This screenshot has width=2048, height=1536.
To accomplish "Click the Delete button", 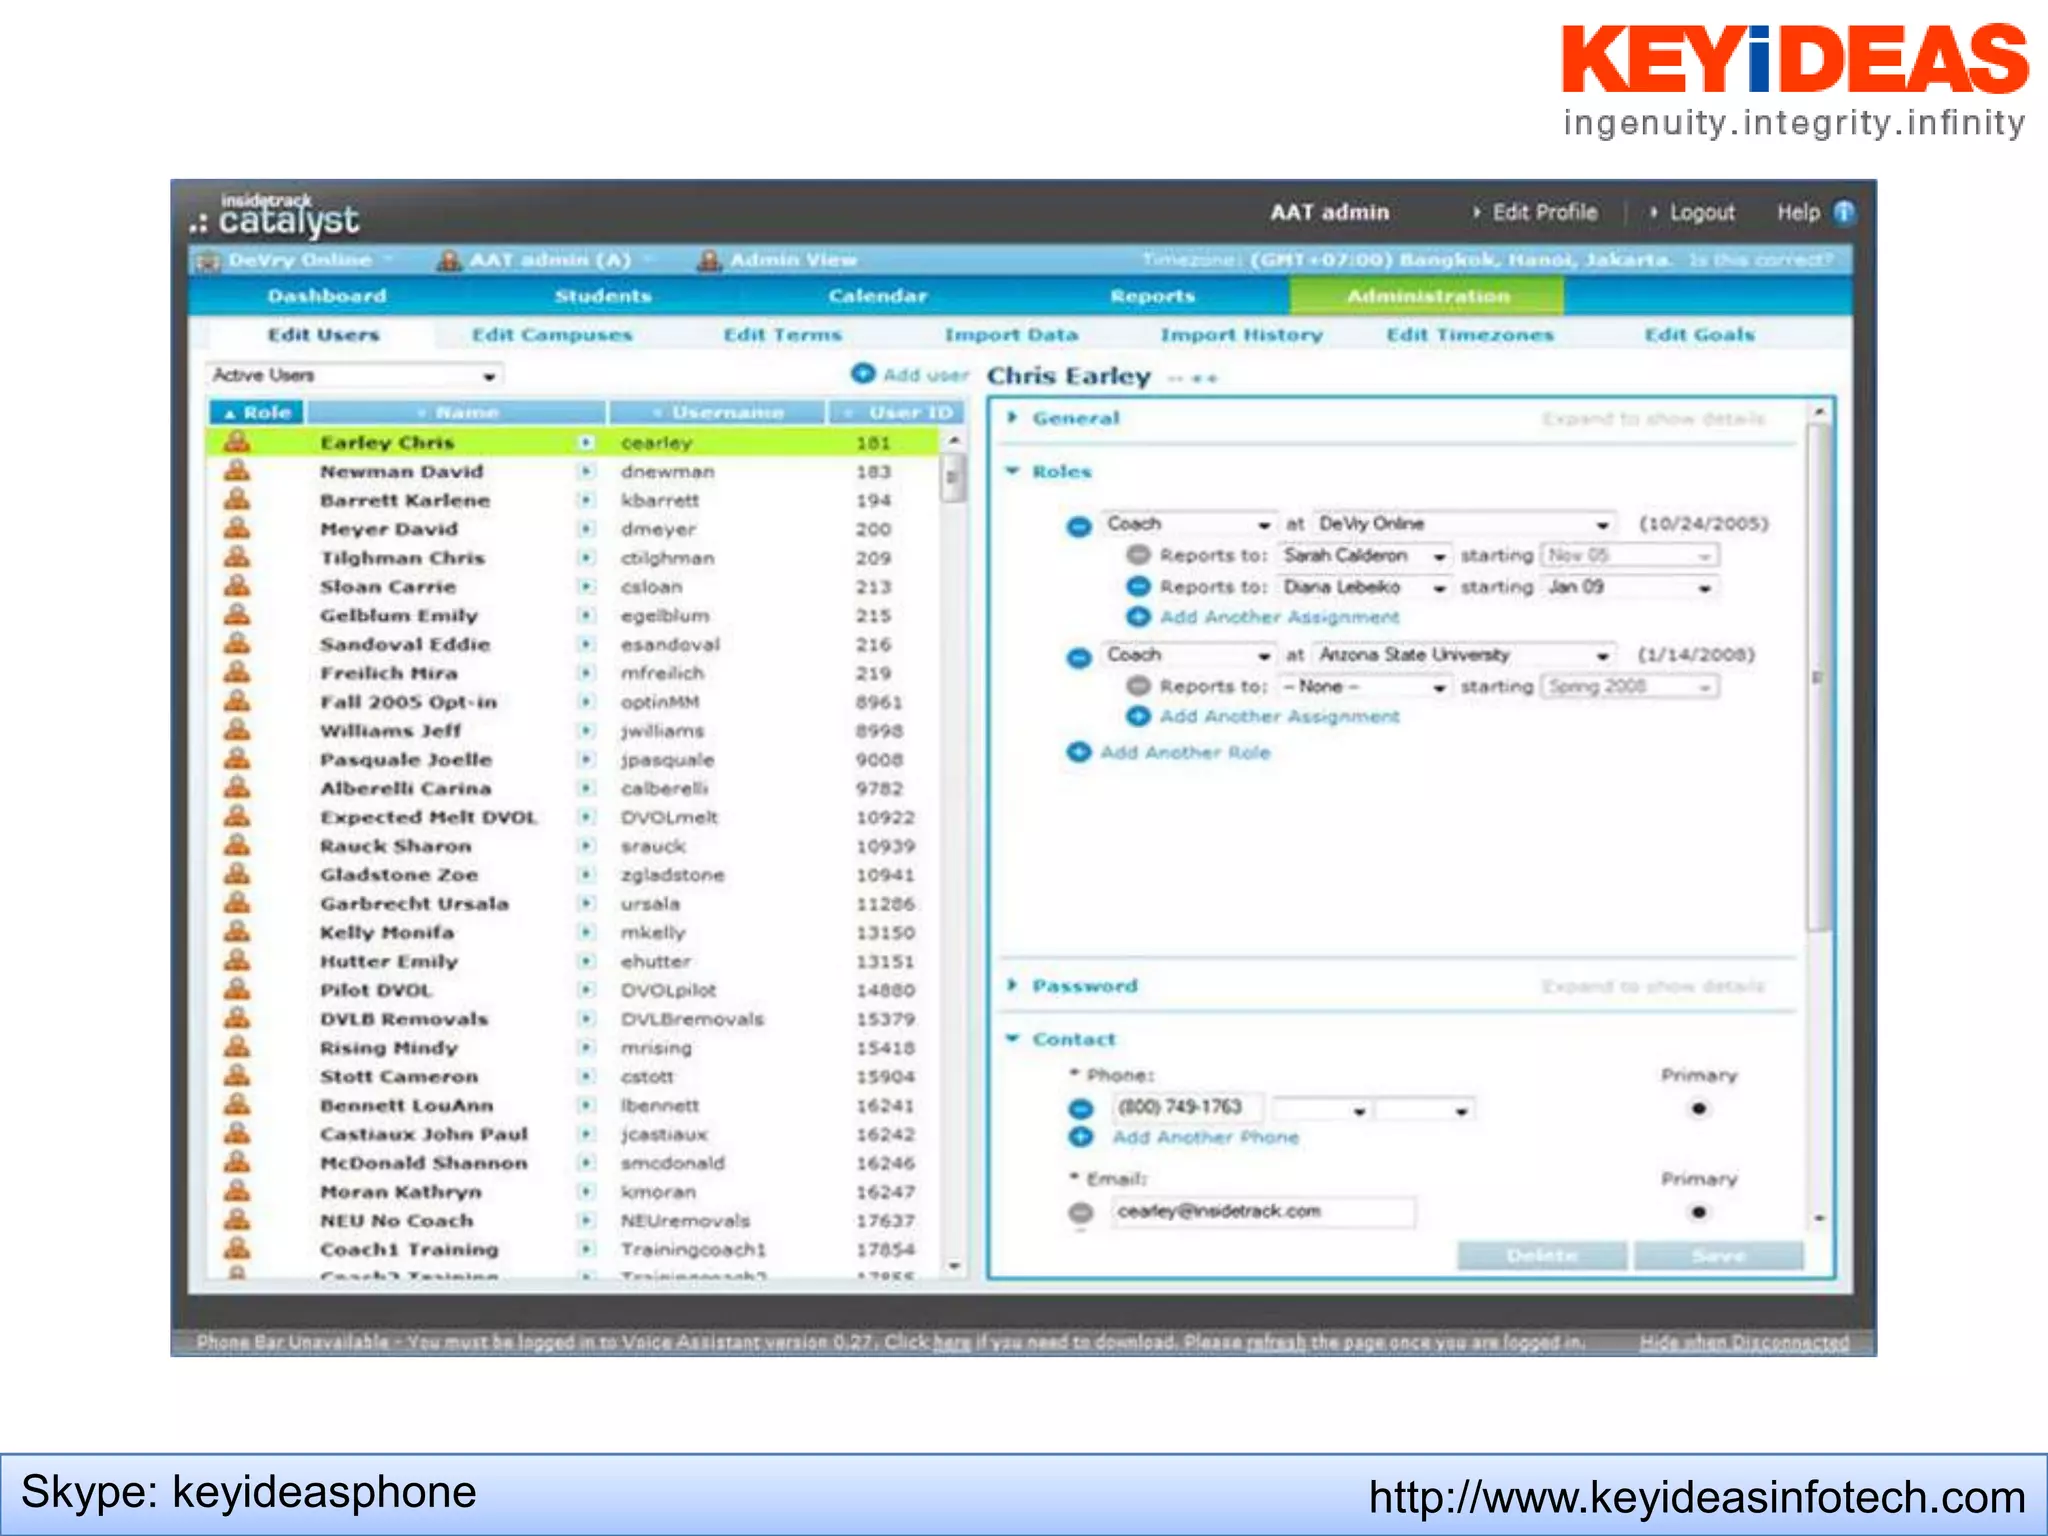I will pyautogui.click(x=1542, y=1256).
